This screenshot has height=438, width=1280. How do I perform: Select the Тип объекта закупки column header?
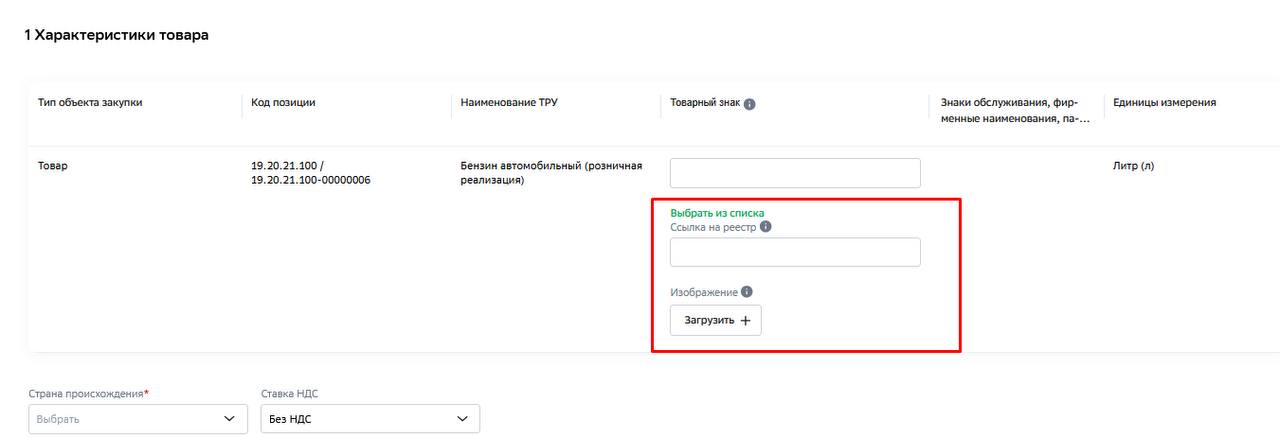(90, 102)
